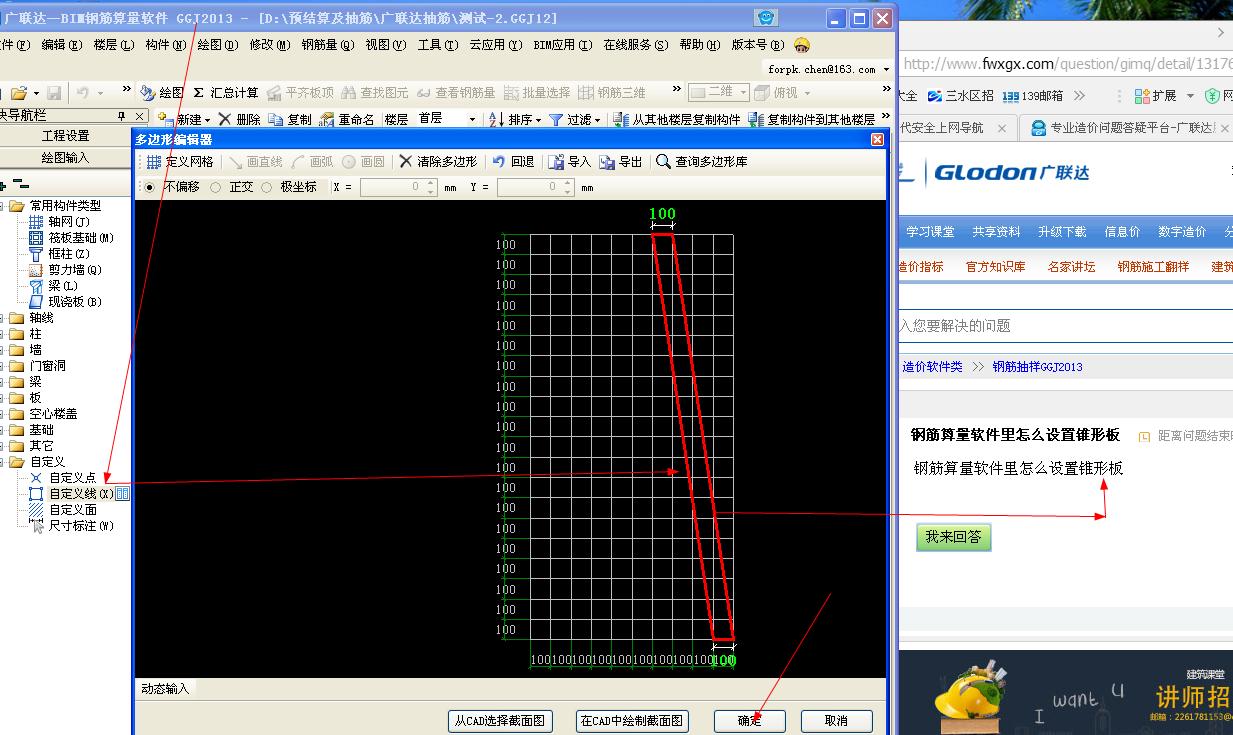Click 从CAD选择截面图 button
The height and width of the screenshot is (735, 1233).
click(499, 721)
